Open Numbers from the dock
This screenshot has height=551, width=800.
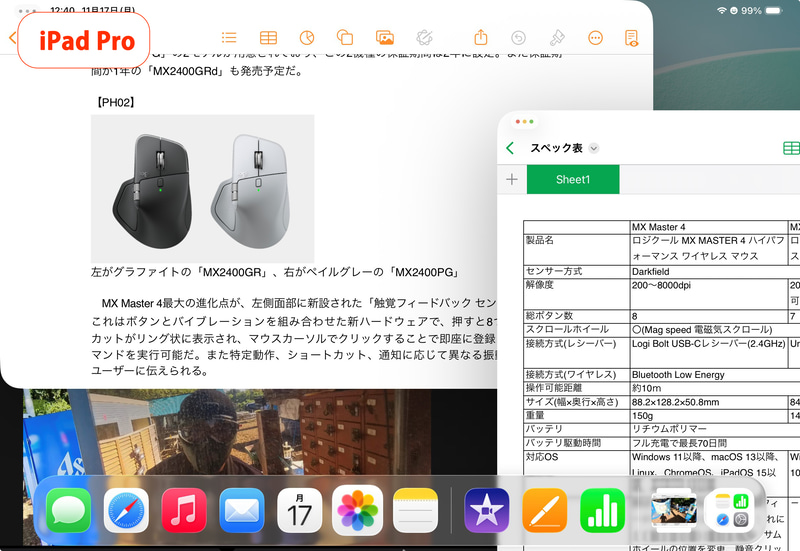603,510
